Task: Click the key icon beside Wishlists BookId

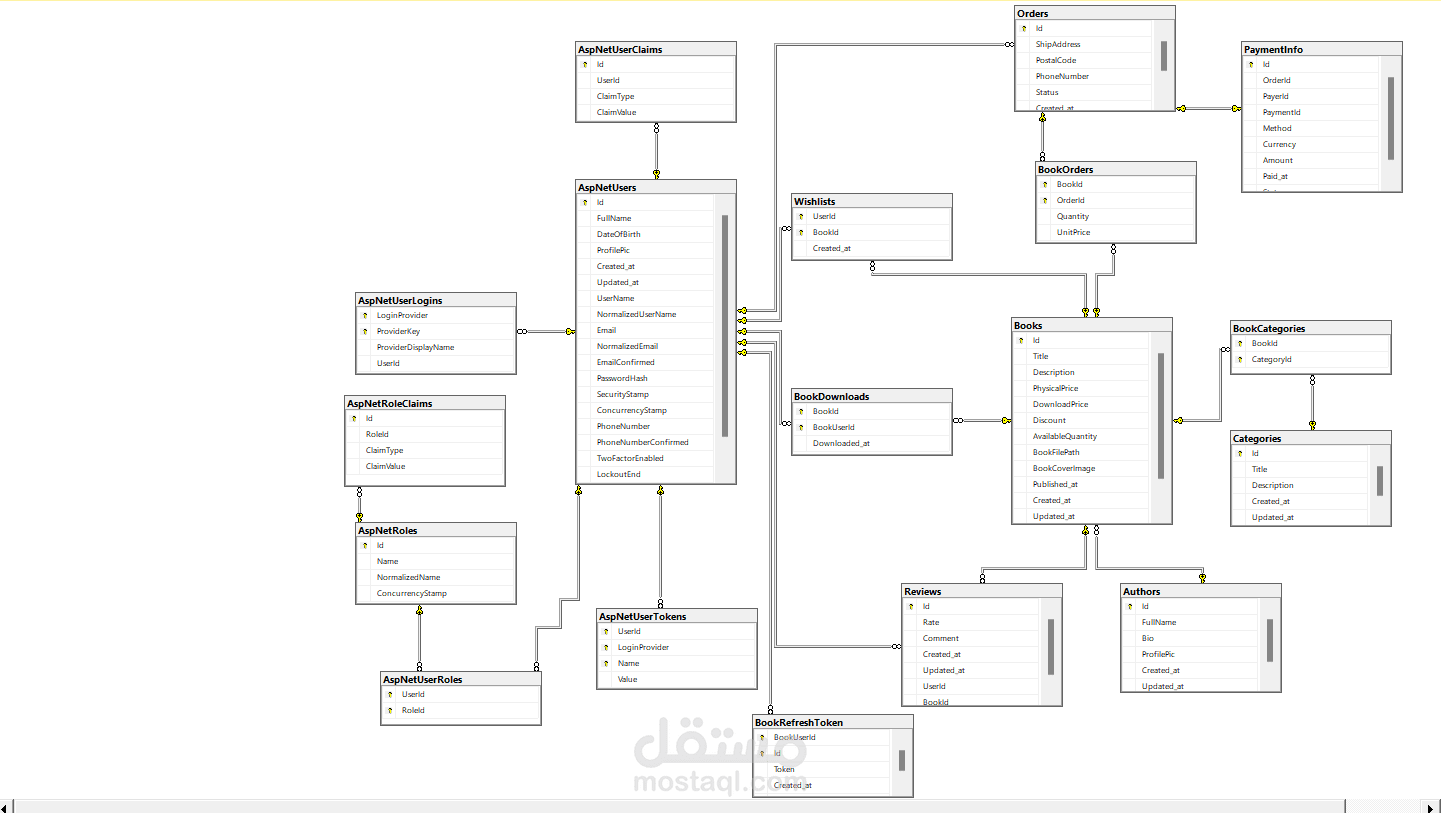Action: [800, 232]
